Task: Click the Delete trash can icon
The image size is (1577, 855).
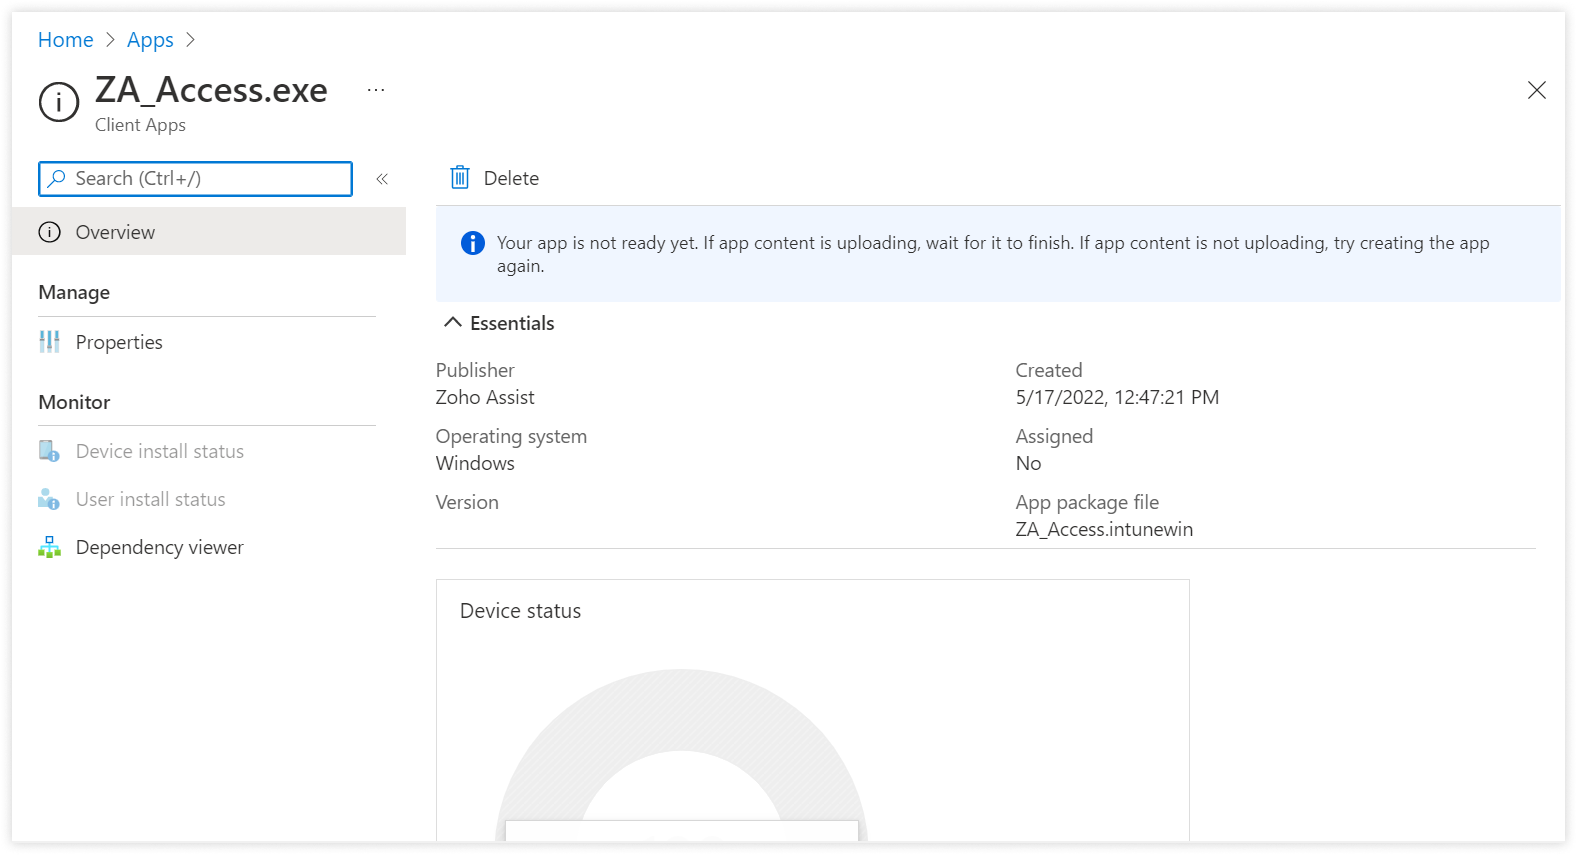Action: tap(459, 178)
